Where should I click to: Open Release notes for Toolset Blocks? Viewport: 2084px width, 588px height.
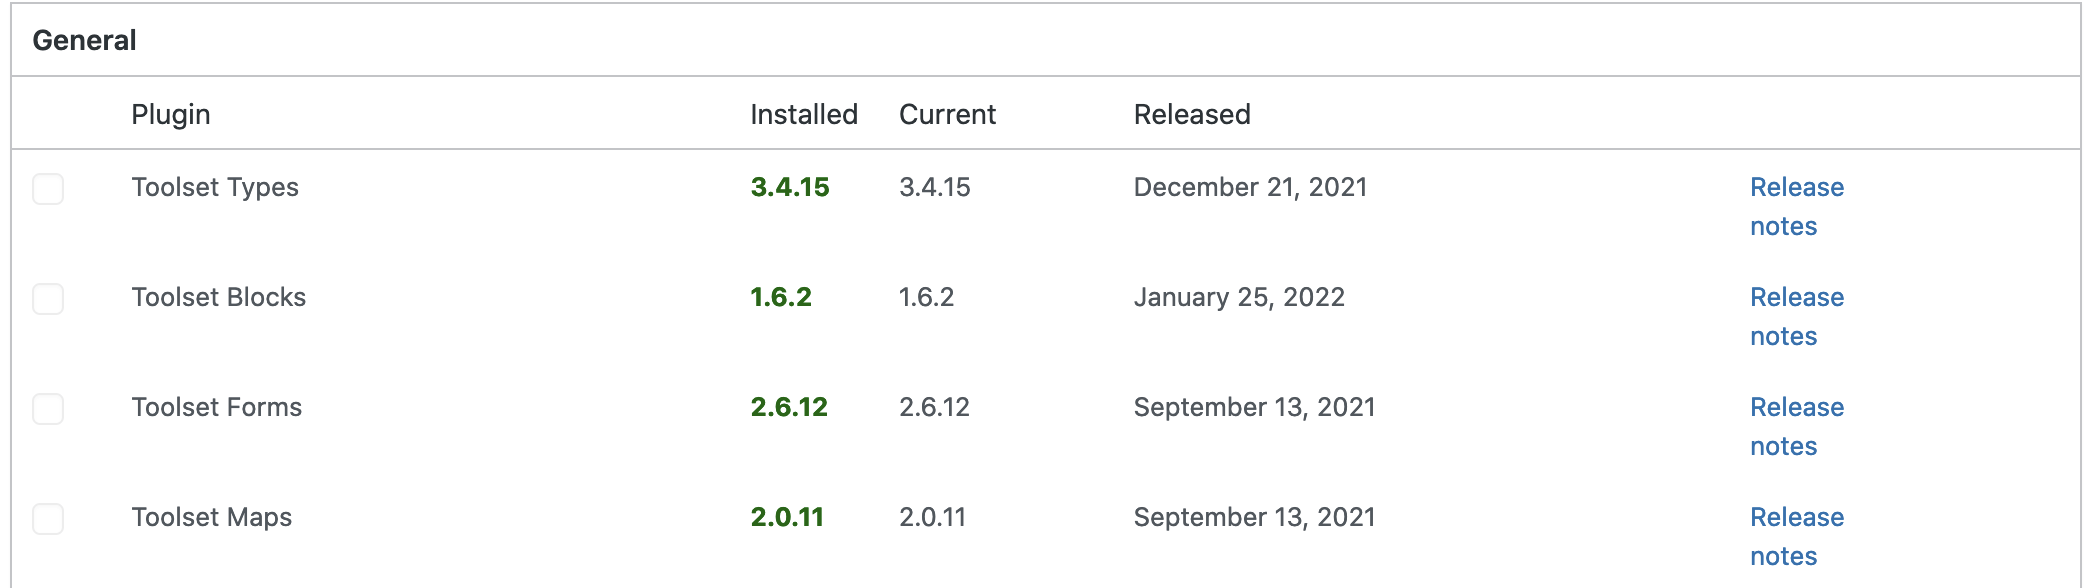coord(1797,317)
